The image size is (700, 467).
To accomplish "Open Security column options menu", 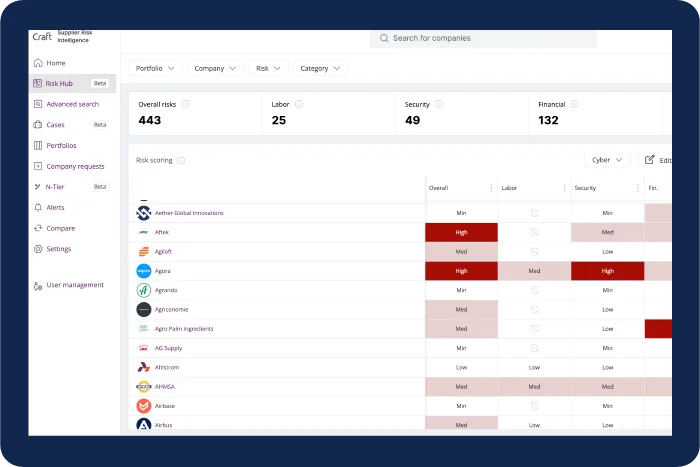I will [638, 188].
